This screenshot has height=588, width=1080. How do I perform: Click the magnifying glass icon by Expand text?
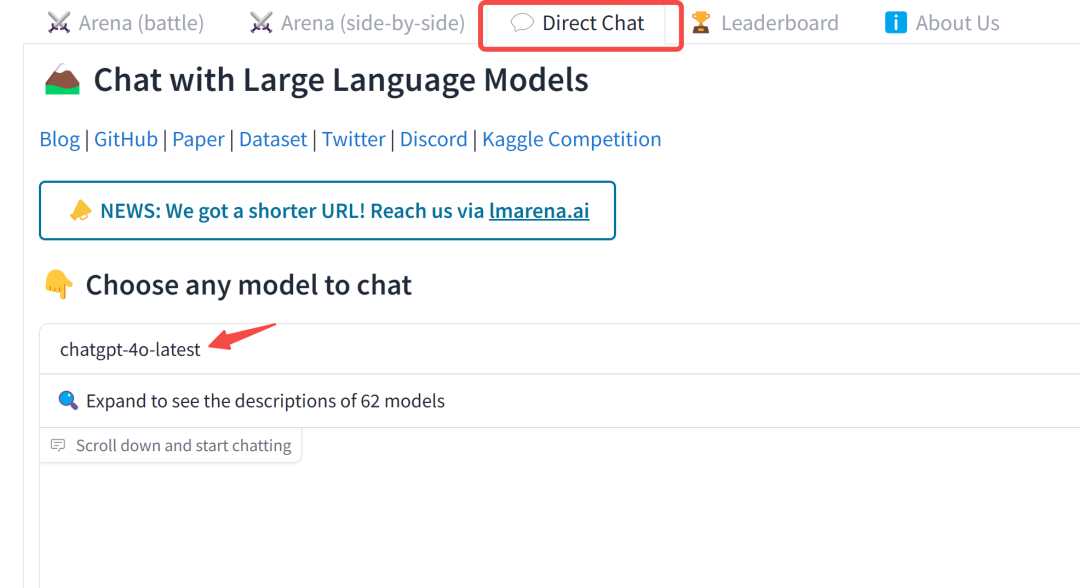68,400
